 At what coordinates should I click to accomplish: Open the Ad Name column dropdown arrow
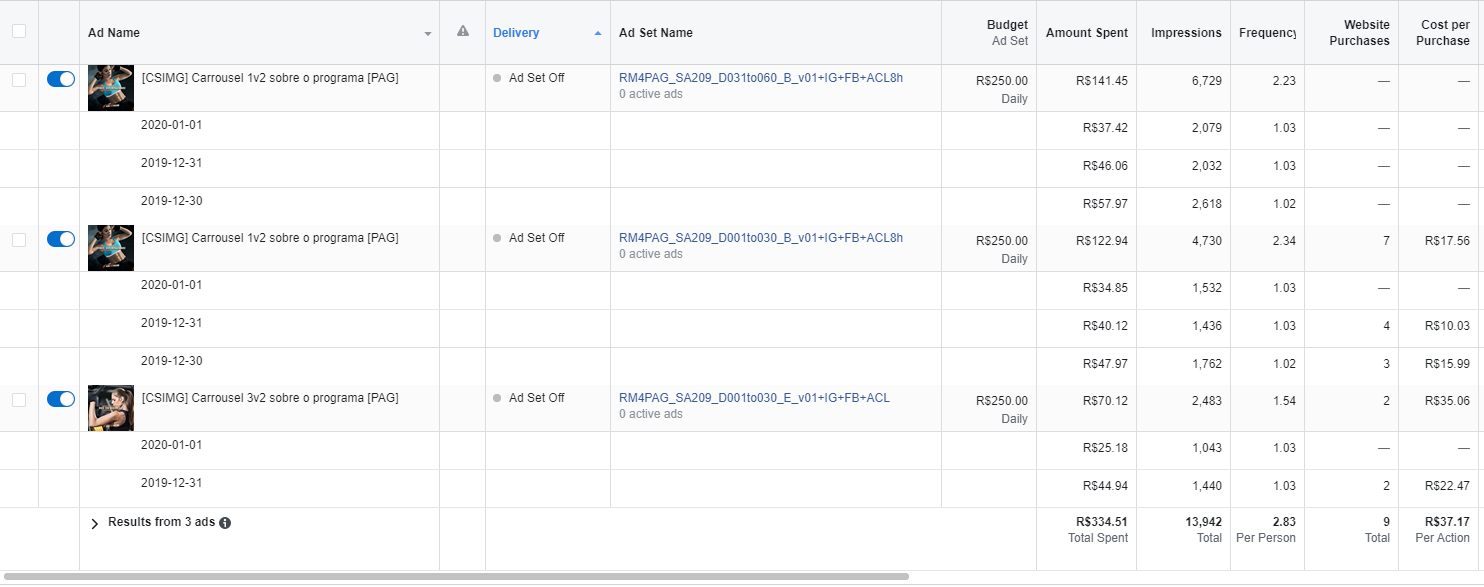(x=428, y=34)
